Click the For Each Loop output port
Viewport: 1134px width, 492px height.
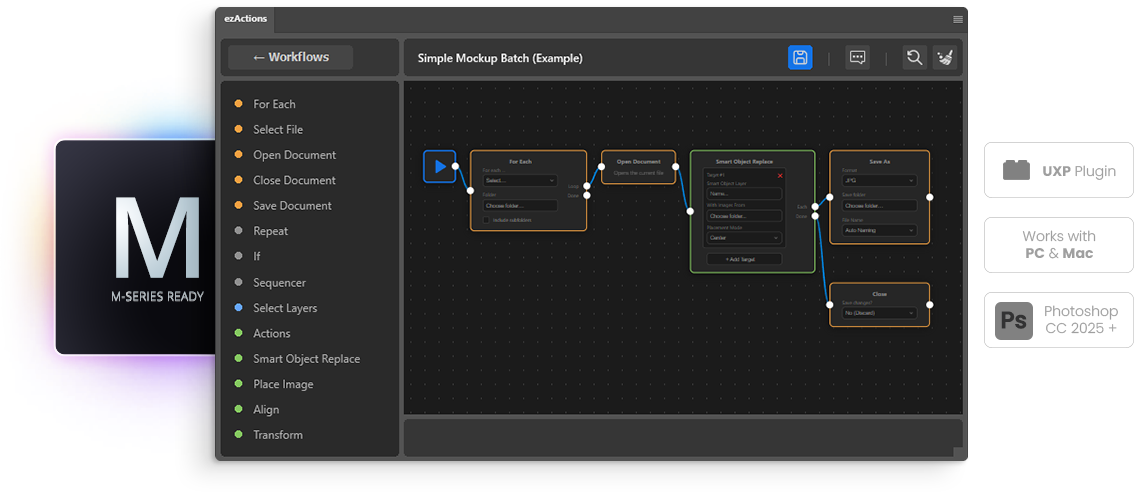[587, 186]
